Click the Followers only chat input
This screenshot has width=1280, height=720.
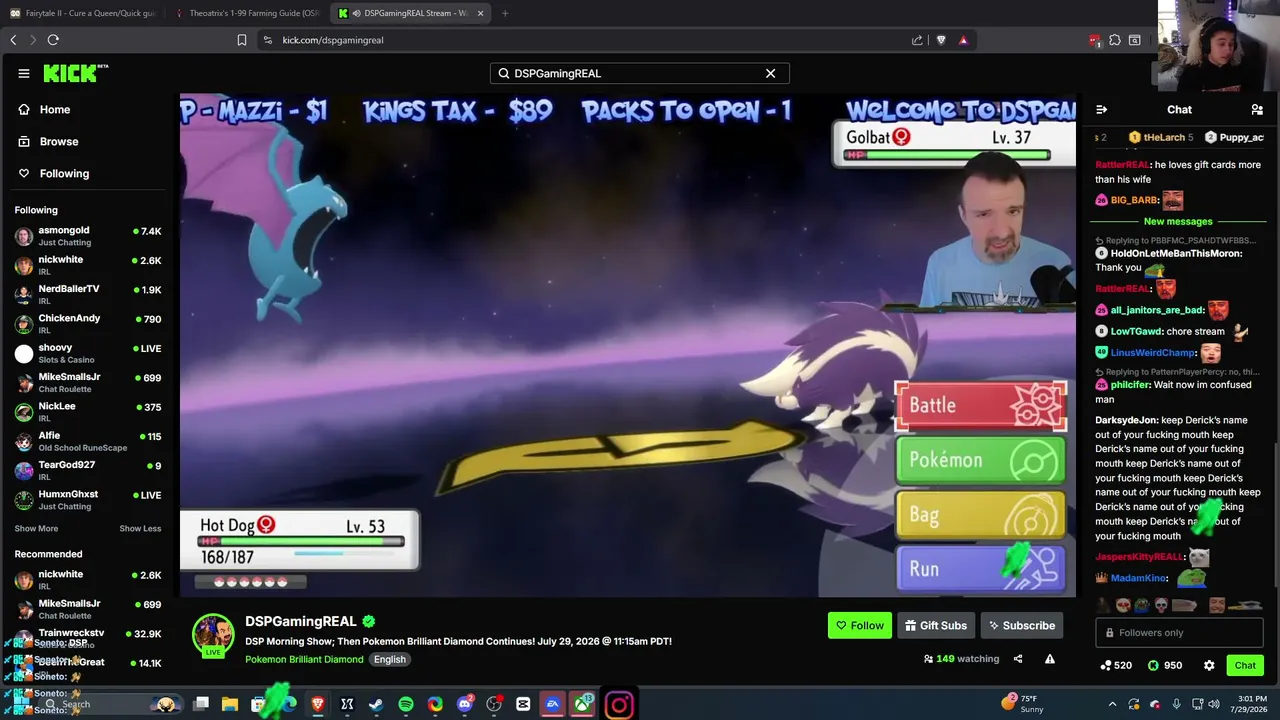coord(1179,632)
